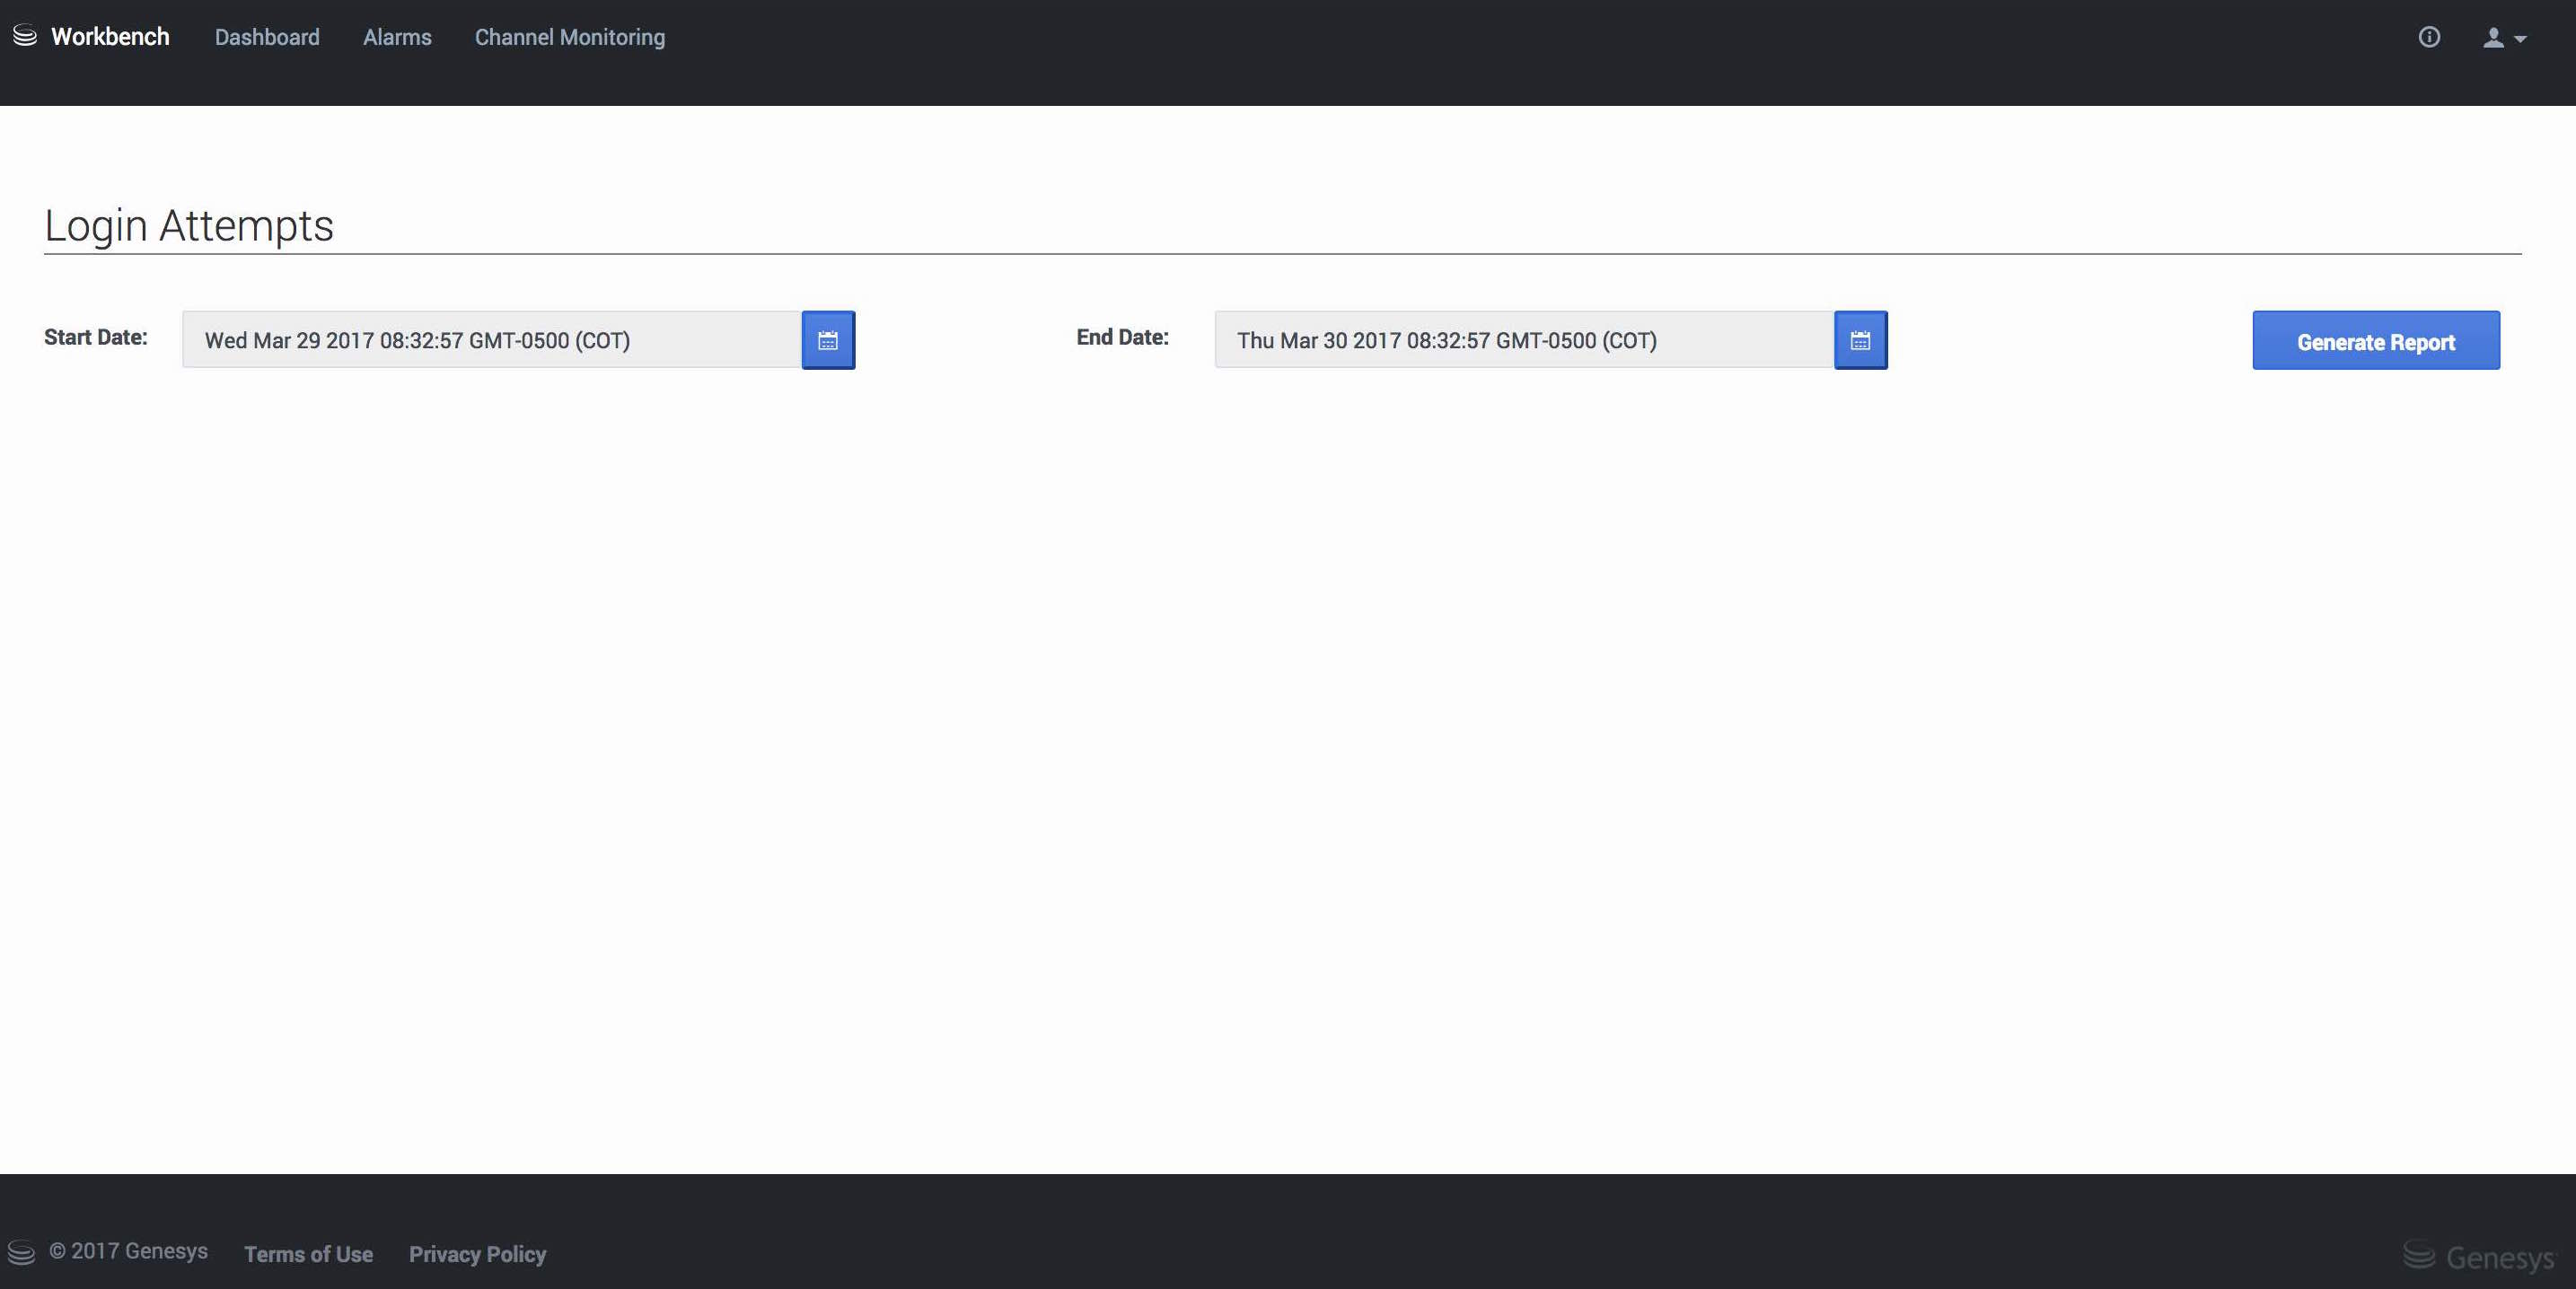Open the Start Date calendar picker
The image size is (2576, 1289).
(828, 340)
